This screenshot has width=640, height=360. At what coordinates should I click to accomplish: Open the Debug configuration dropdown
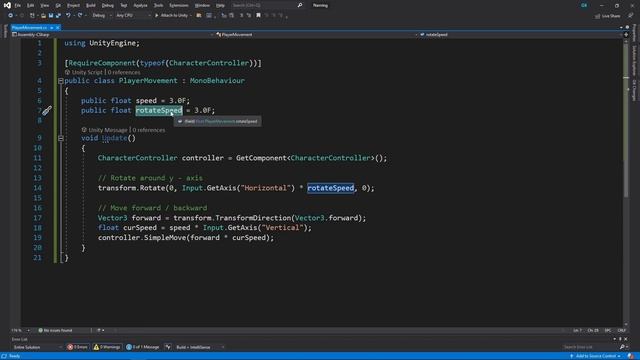pyautogui.click(x=102, y=16)
